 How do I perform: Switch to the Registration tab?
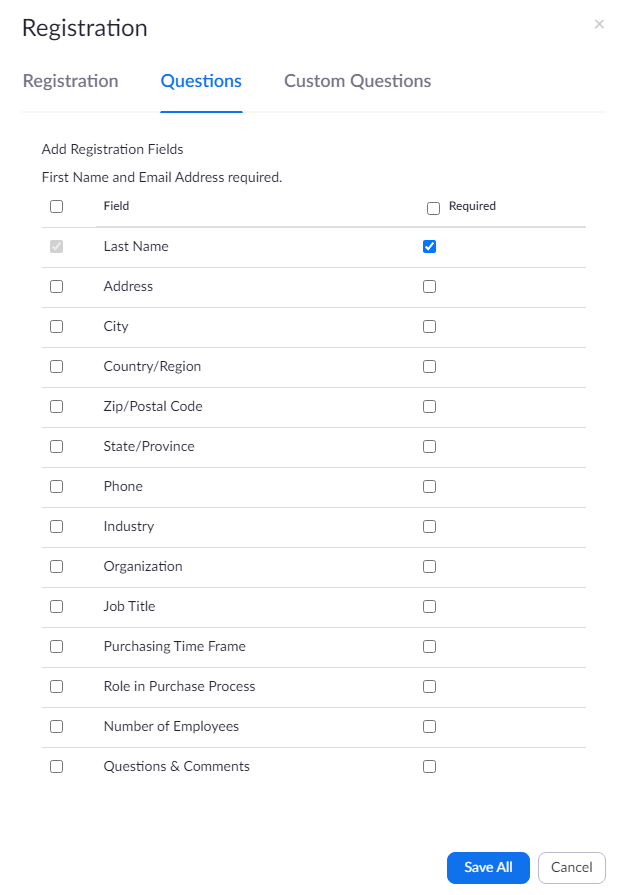(x=71, y=81)
